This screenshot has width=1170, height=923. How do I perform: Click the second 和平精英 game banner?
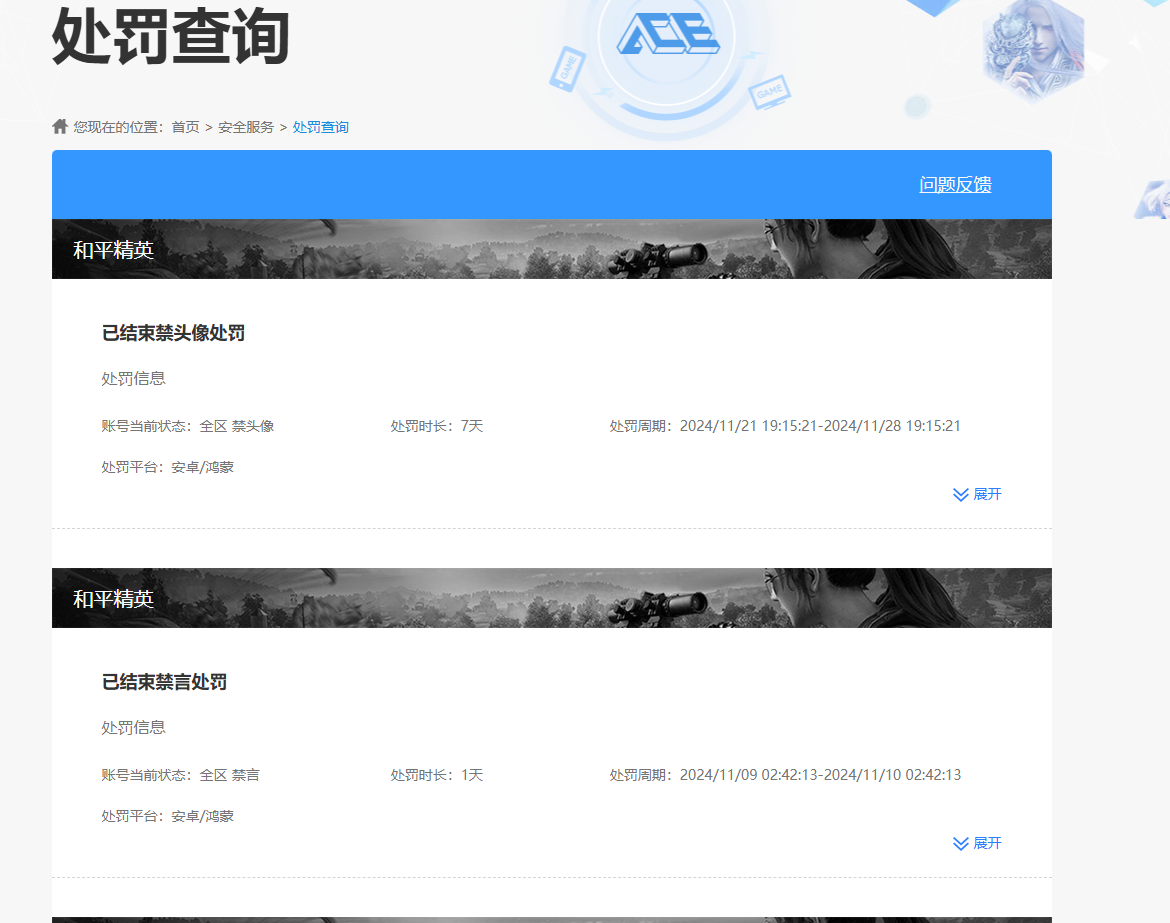point(551,598)
